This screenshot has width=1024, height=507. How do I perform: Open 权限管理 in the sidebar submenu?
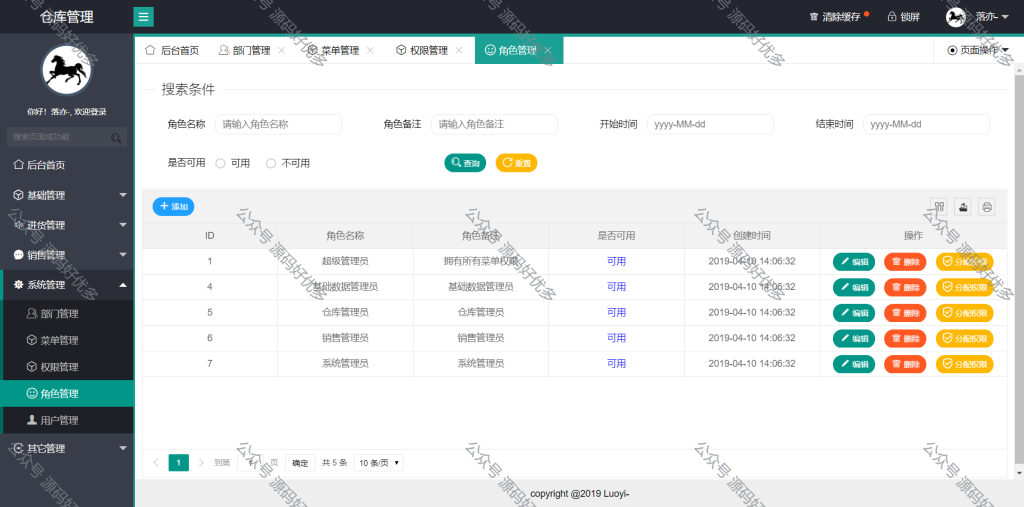(x=68, y=367)
